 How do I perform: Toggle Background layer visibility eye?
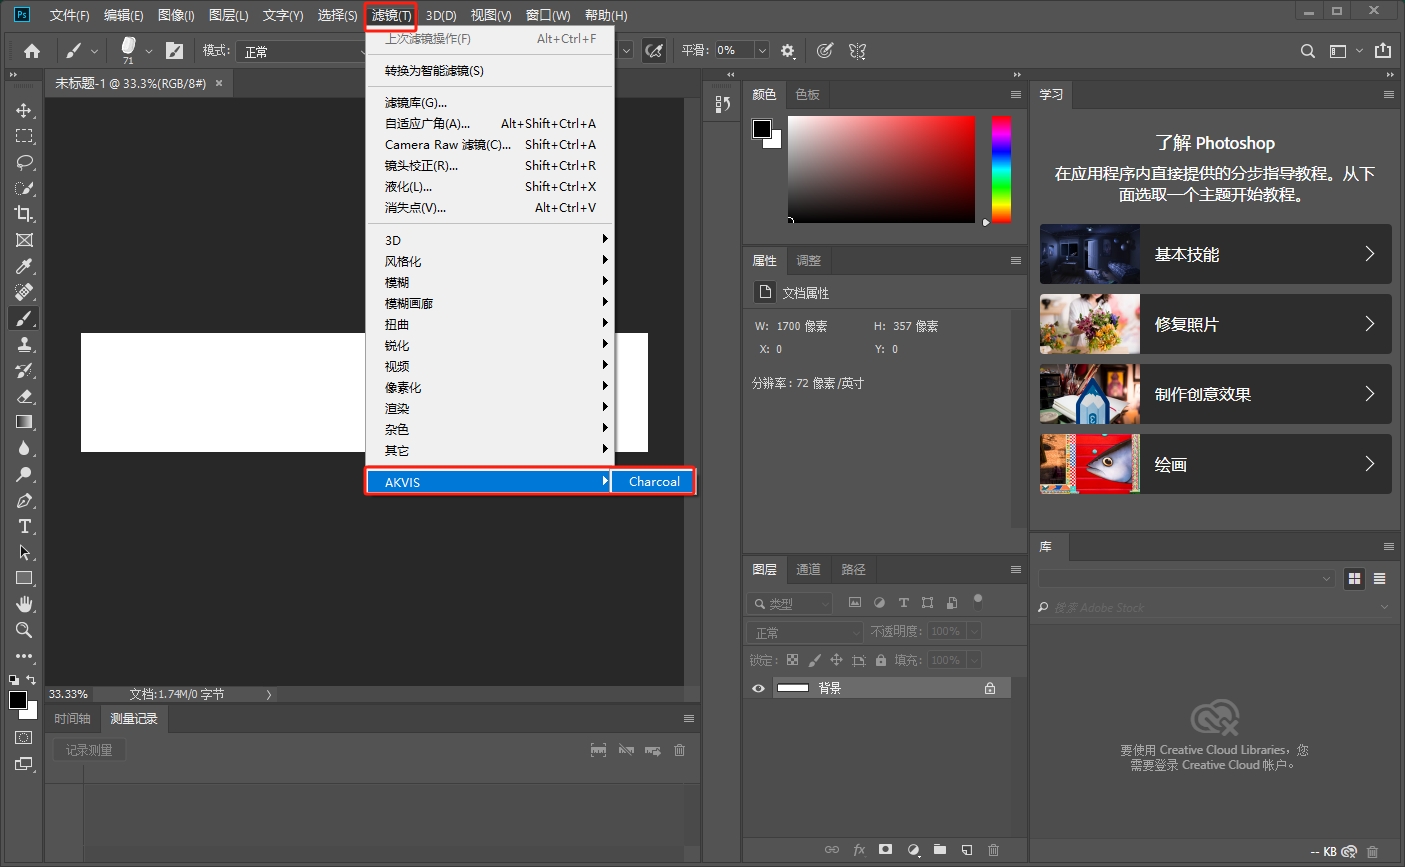click(x=758, y=688)
